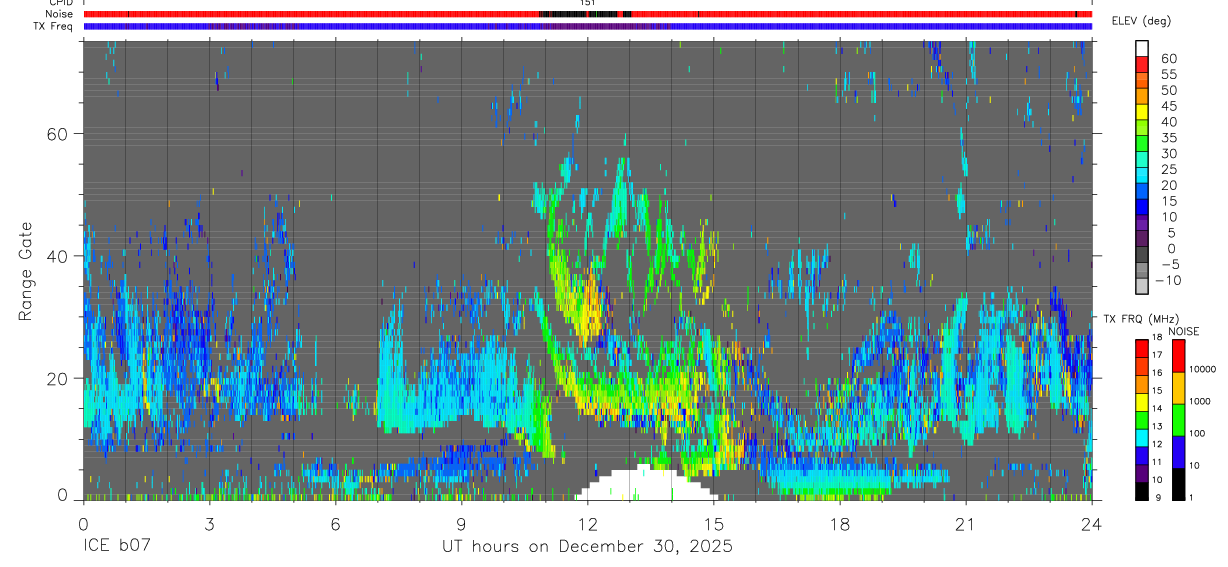This screenshot has height=567, width=1228.
Task: Pick the yellow 40–45 segment of ELEV bar
Action: click(1142, 112)
